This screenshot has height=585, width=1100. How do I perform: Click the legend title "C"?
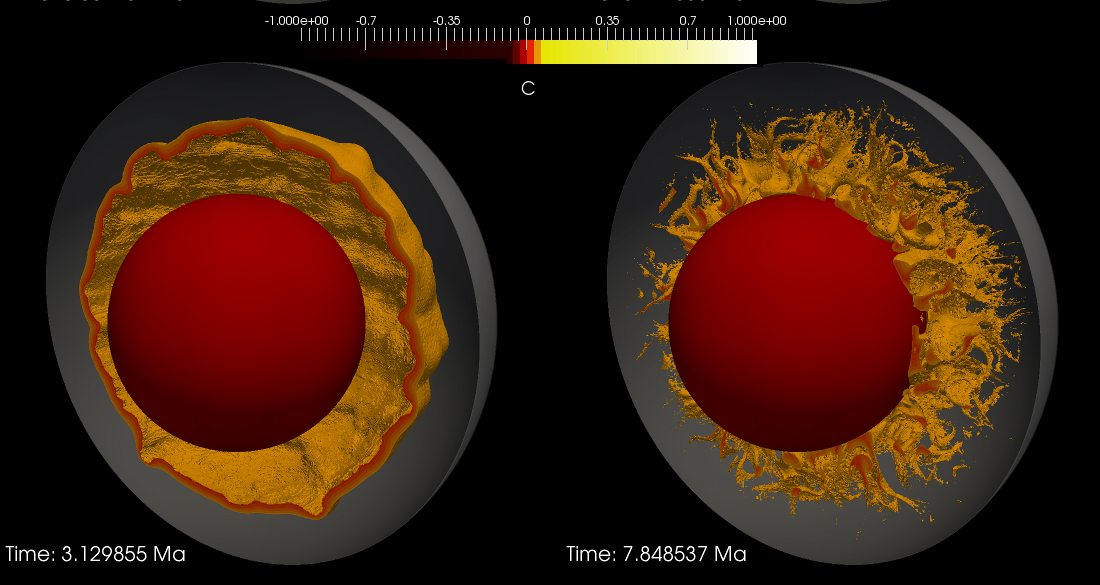pos(528,88)
